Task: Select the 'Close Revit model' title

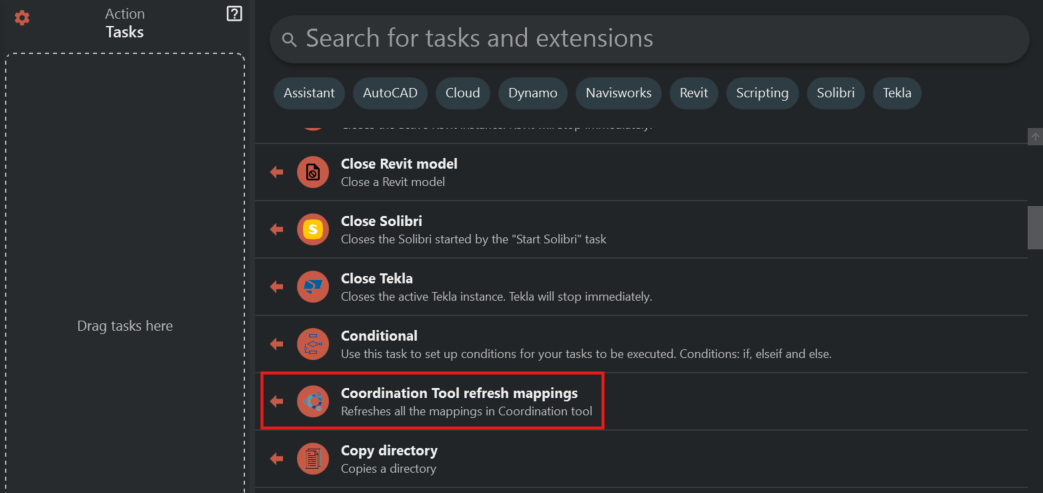Action: point(399,164)
